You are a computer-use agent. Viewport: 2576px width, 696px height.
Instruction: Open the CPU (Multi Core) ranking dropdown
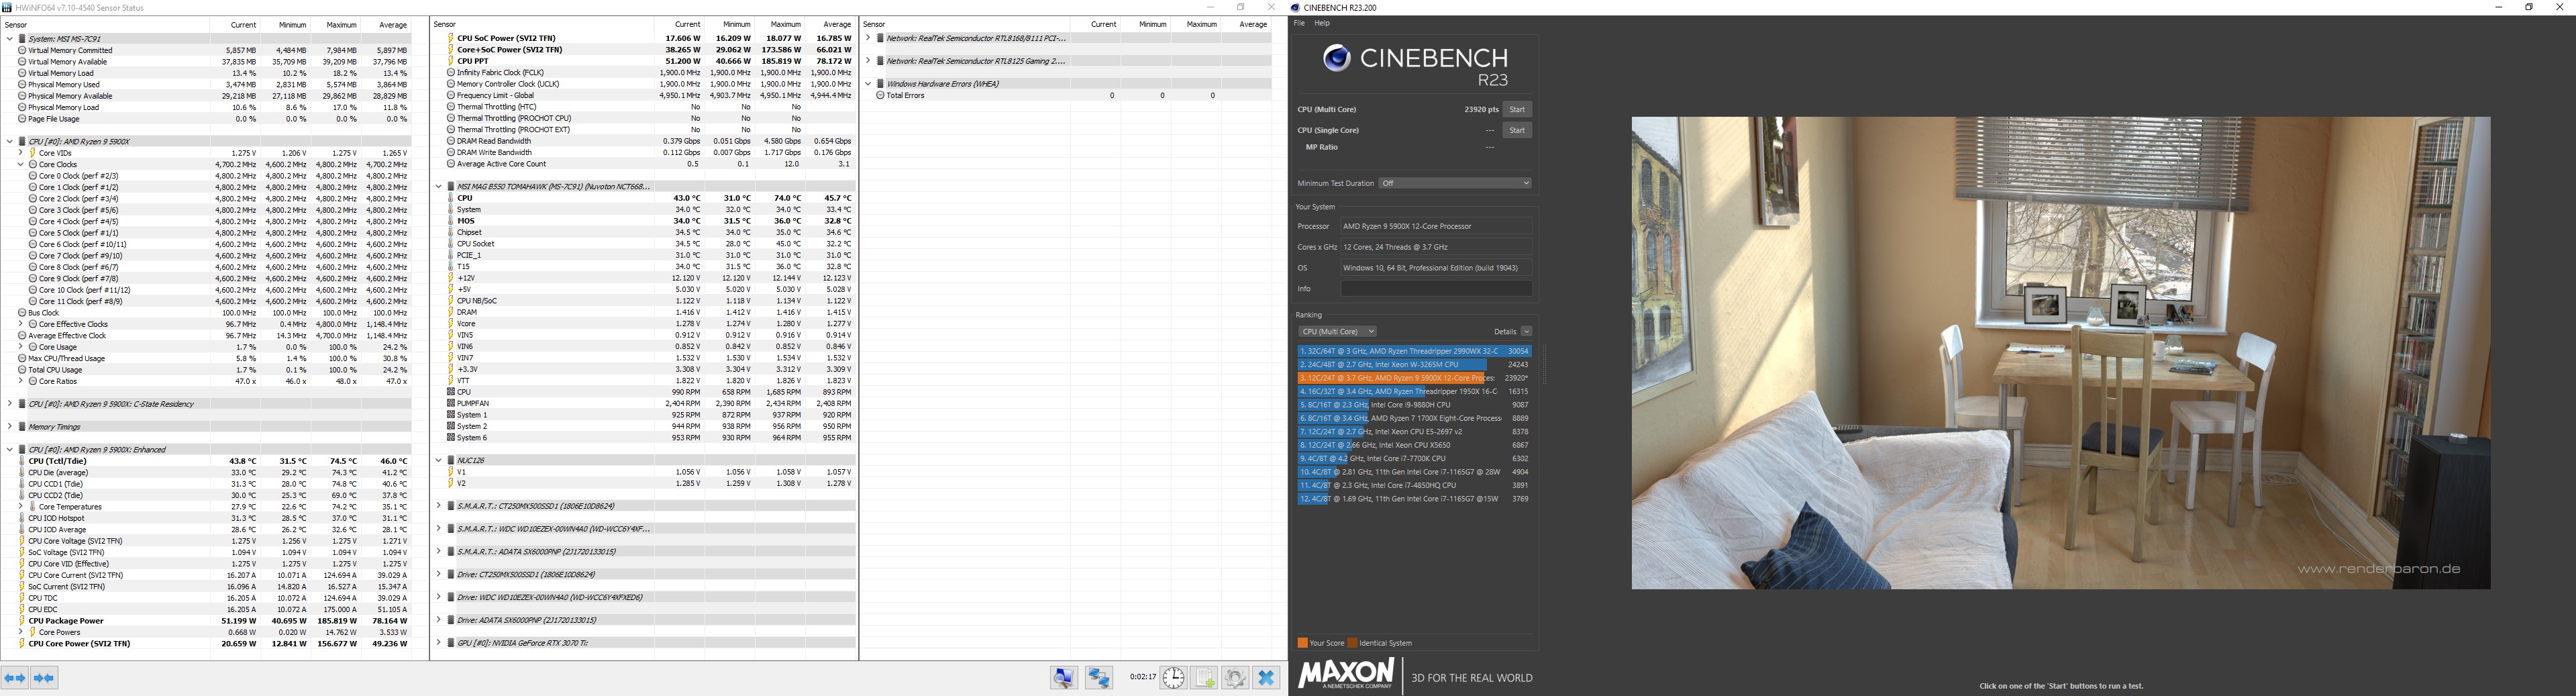tap(1338, 331)
